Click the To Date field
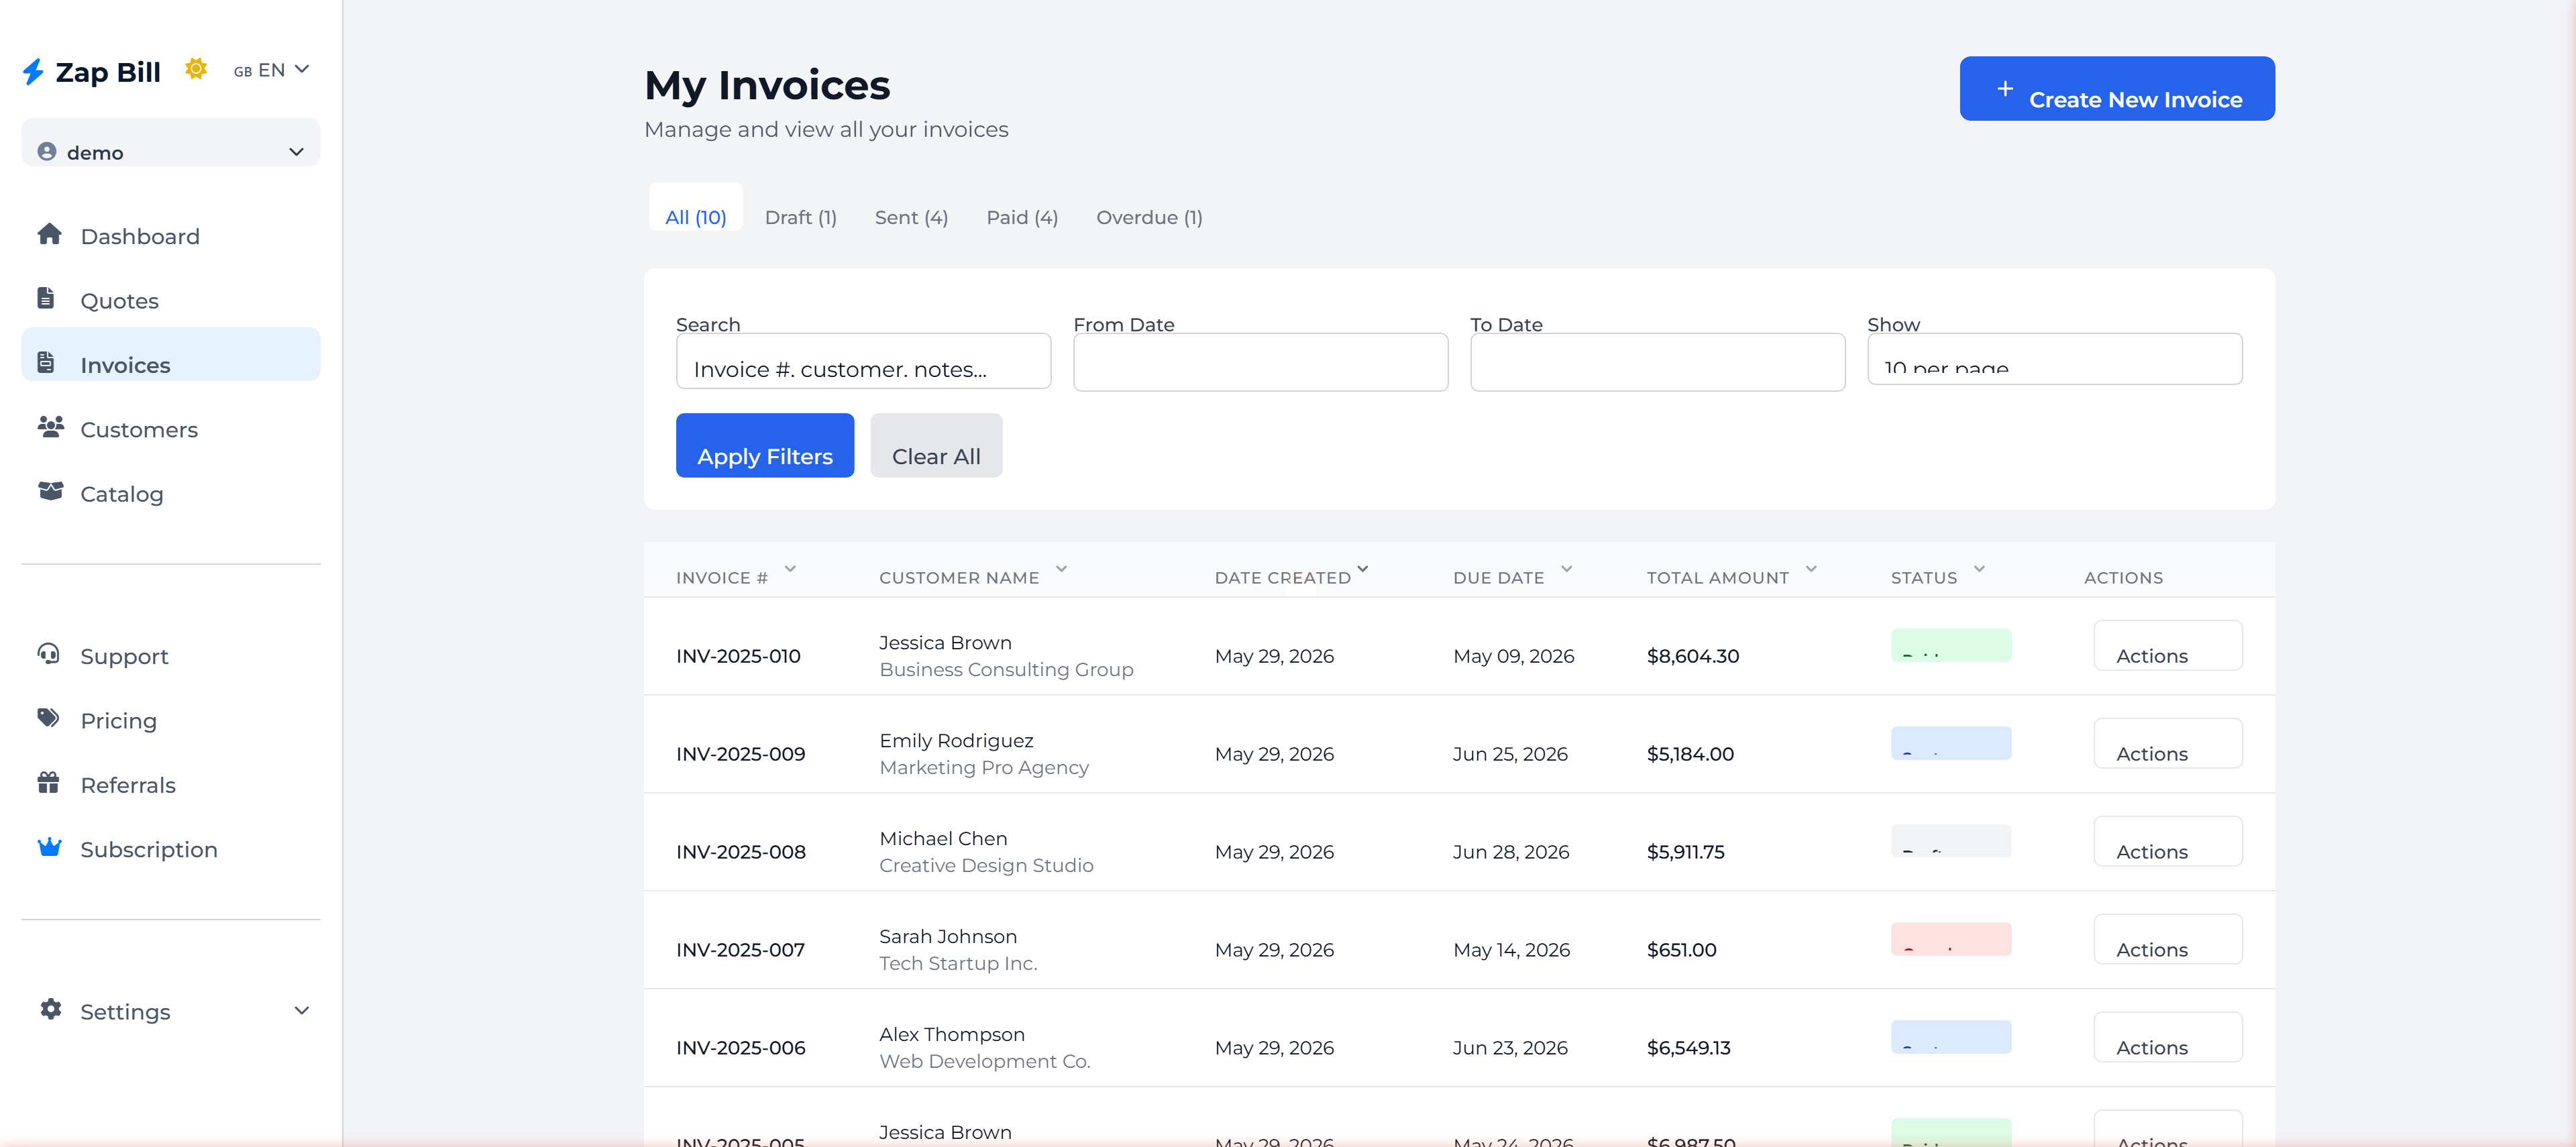The image size is (2576, 1147). tap(1657, 362)
